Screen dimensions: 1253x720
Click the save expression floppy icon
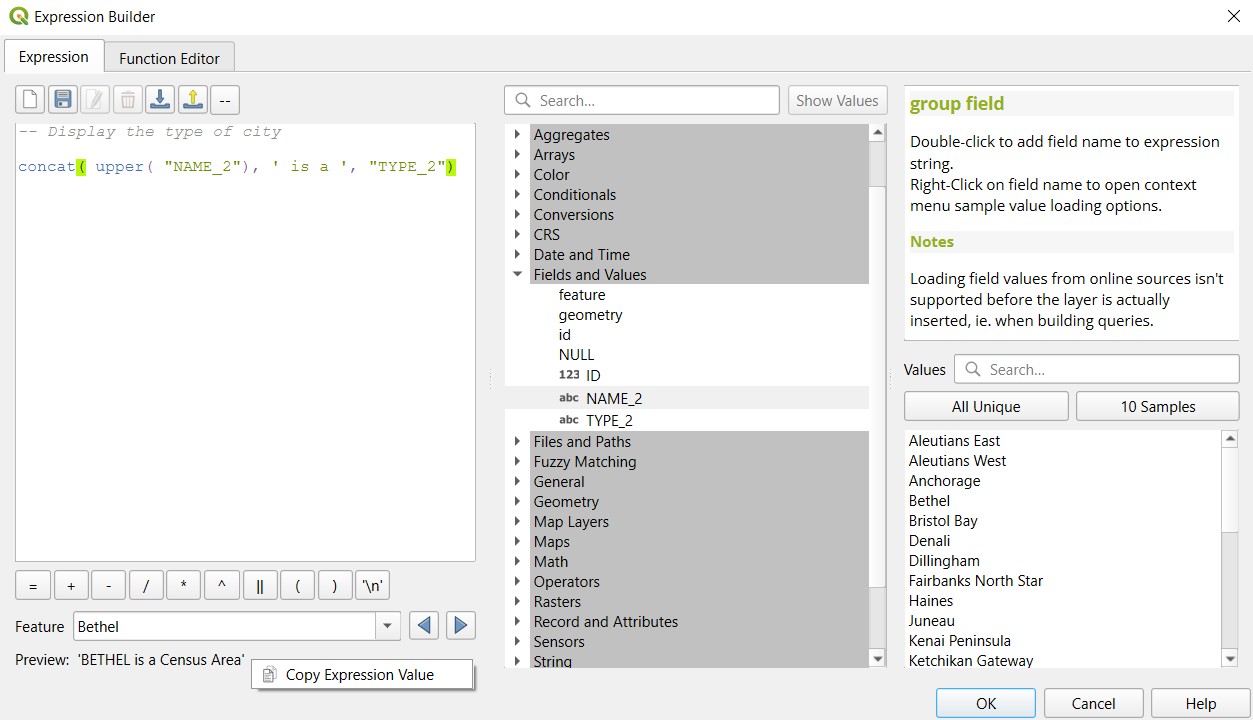63,99
